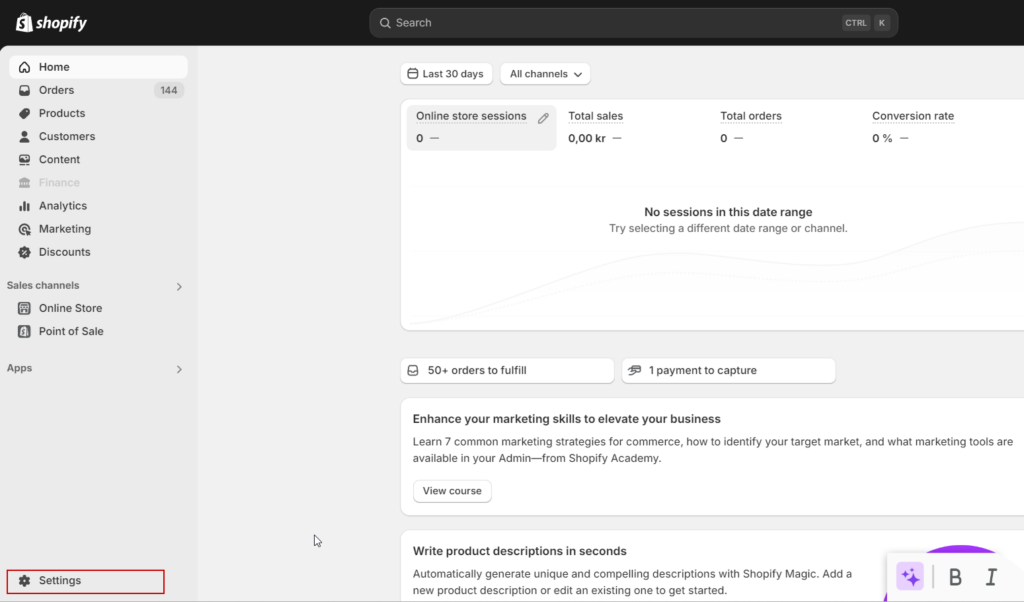The image size is (1024, 602).
Task: Click the Shopify logo
Action: [51, 23]
